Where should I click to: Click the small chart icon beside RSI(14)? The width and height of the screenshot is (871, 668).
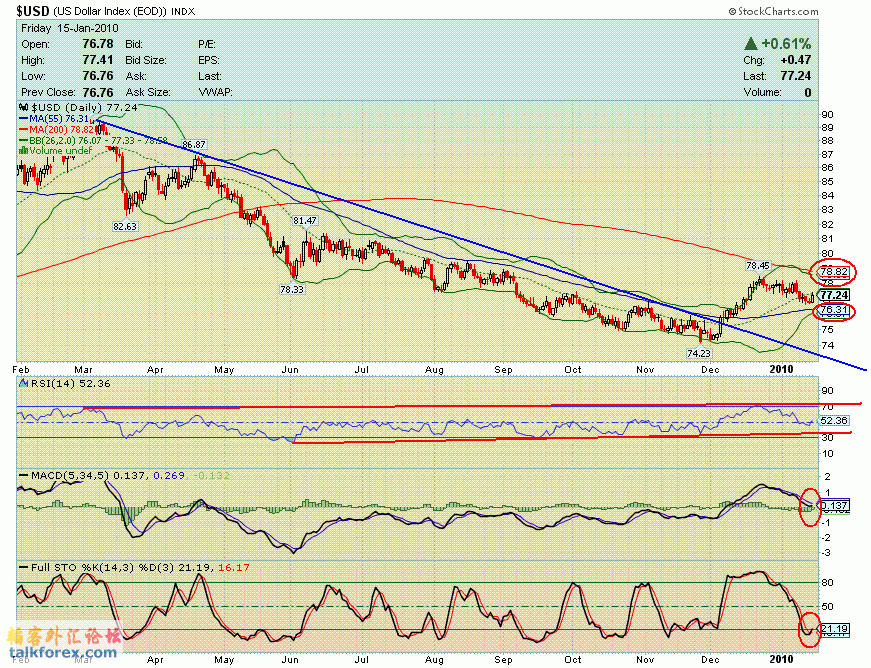click(x=23, y=383)
